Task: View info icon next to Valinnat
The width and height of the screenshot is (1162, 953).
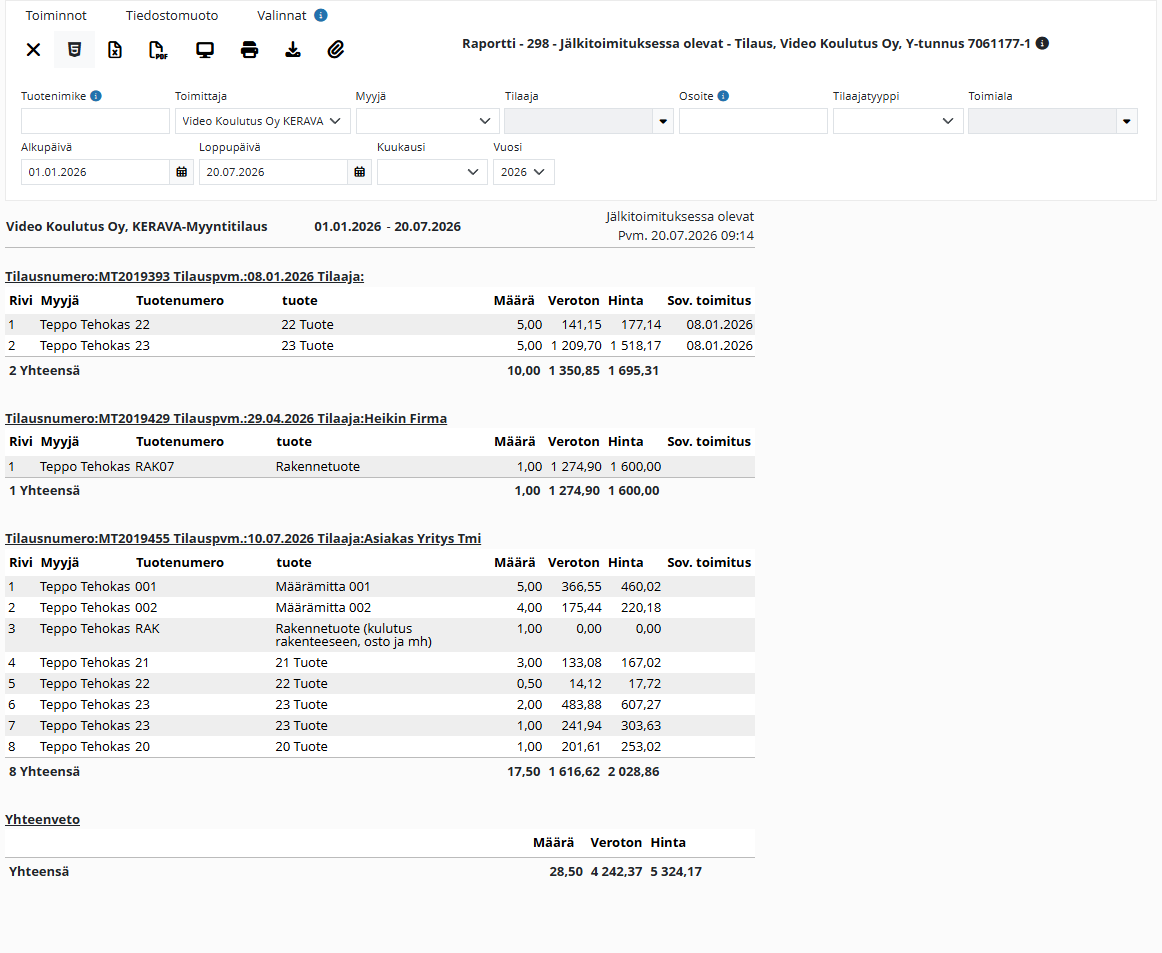Action: (x=321, y=15)
